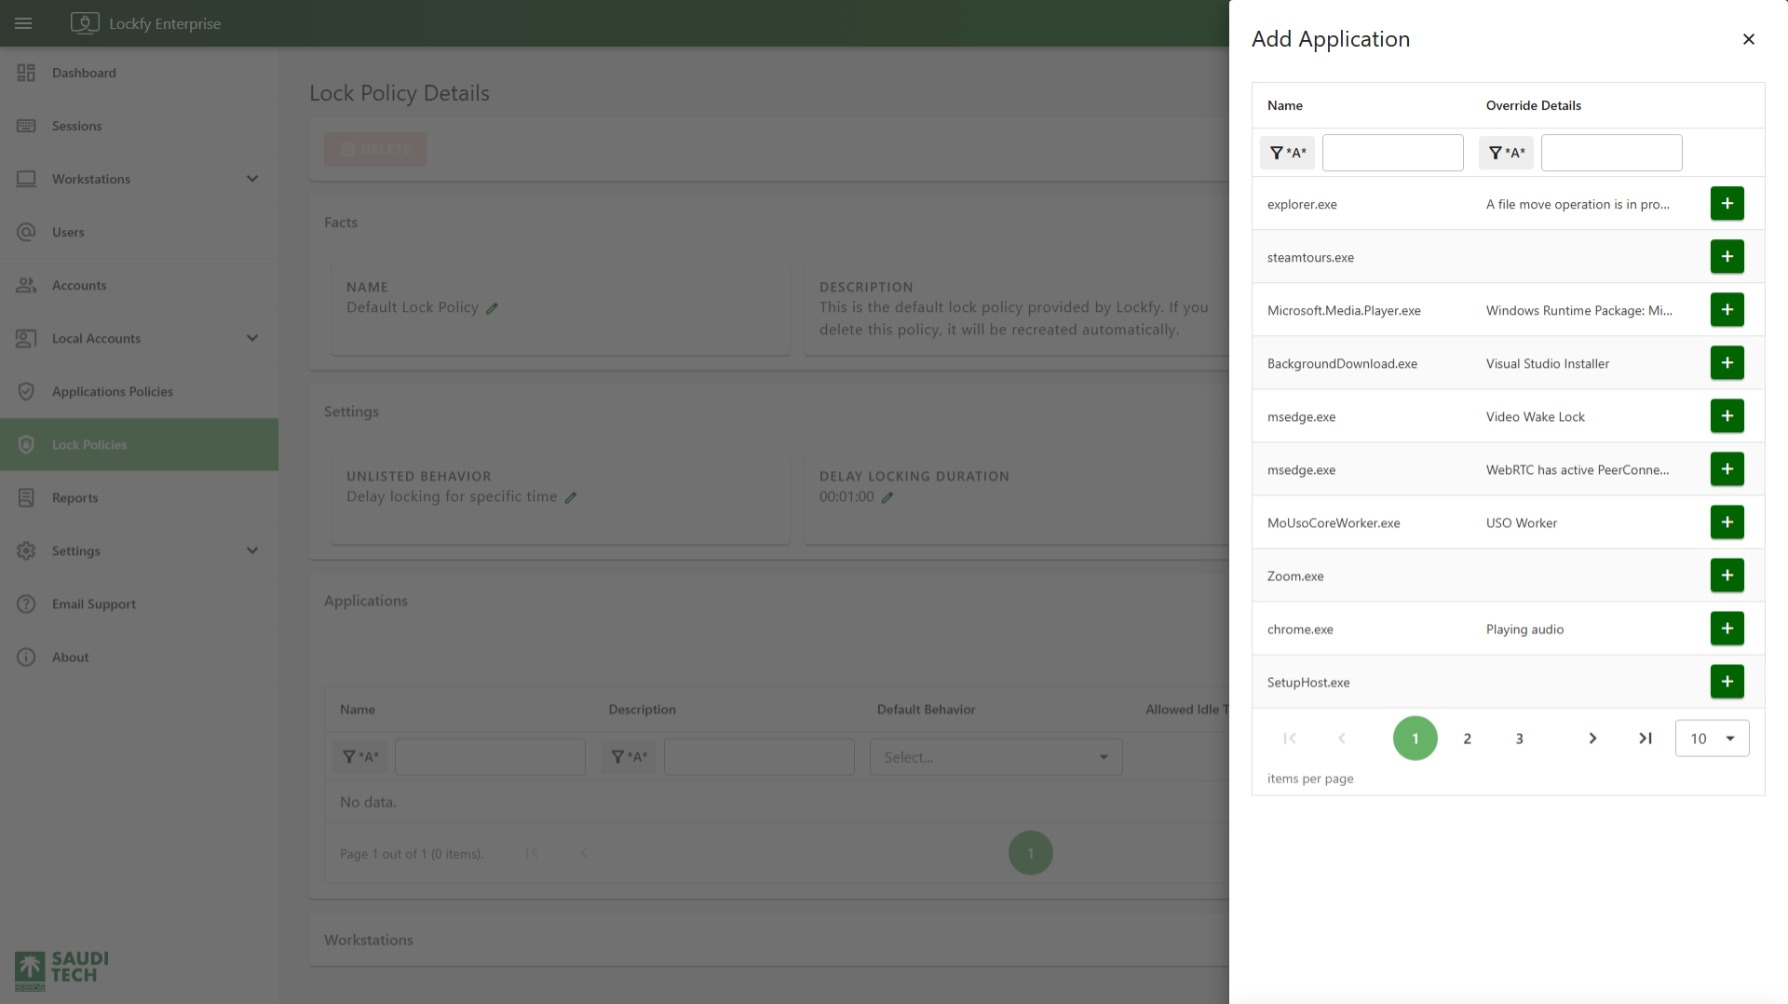
Task: Open Email Support link
Action: click(139, 604)
